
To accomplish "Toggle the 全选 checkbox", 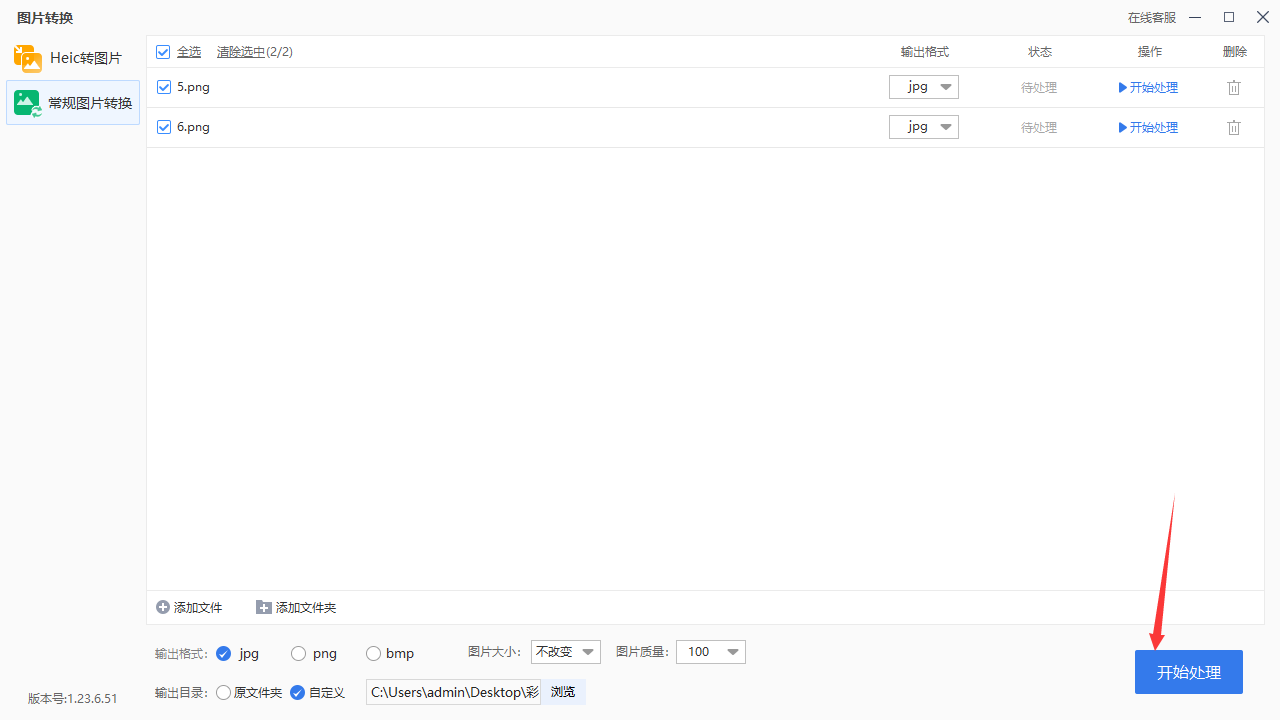I will [x=163, y=52].
